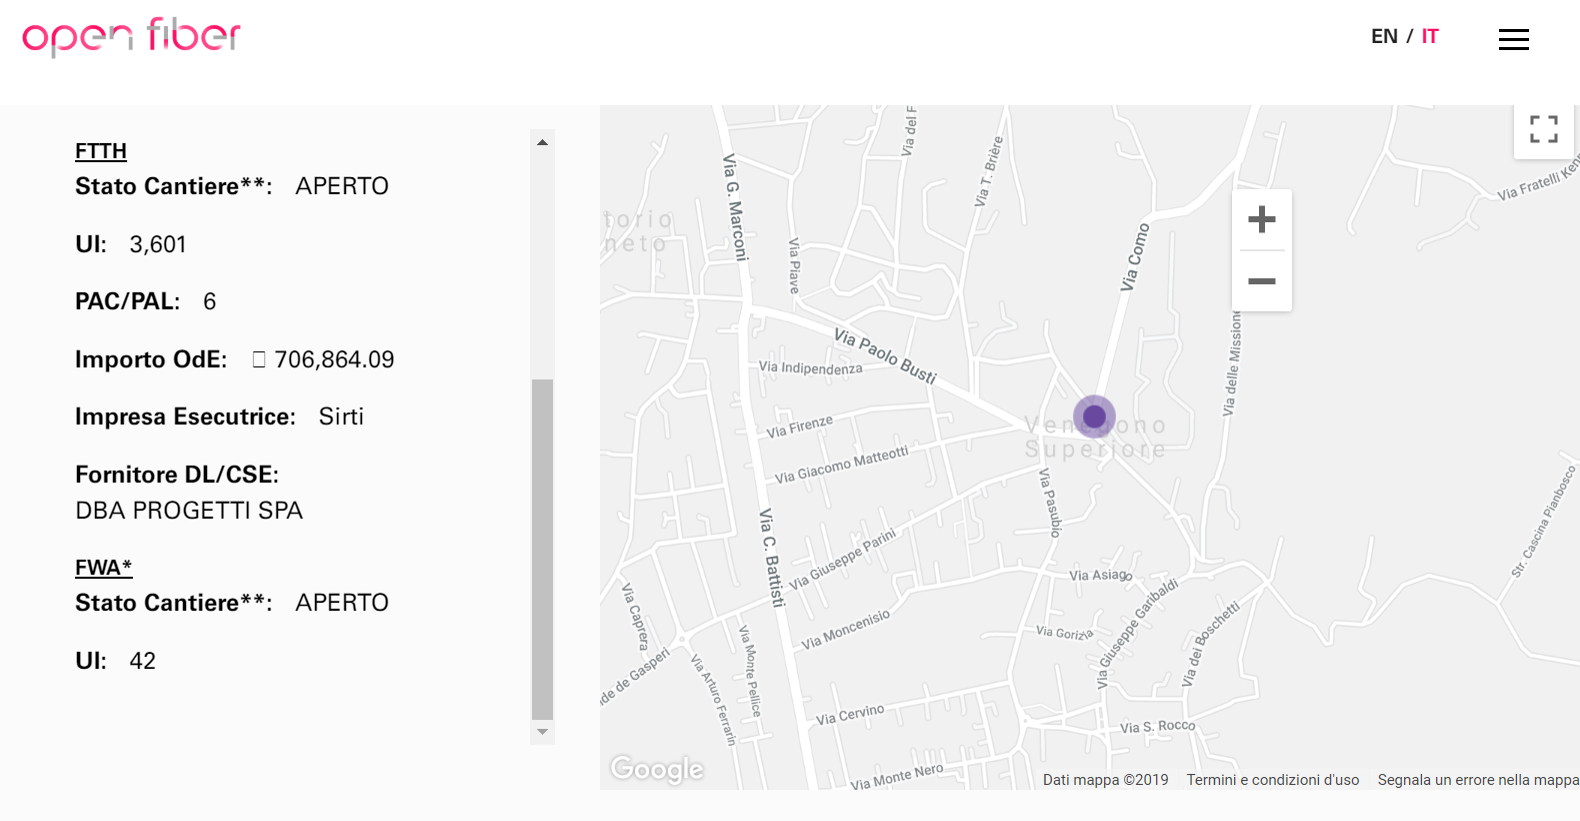Click the Via G. Marconi label
This screenshot has height=821, width=1580.
(x=736, y=207)
